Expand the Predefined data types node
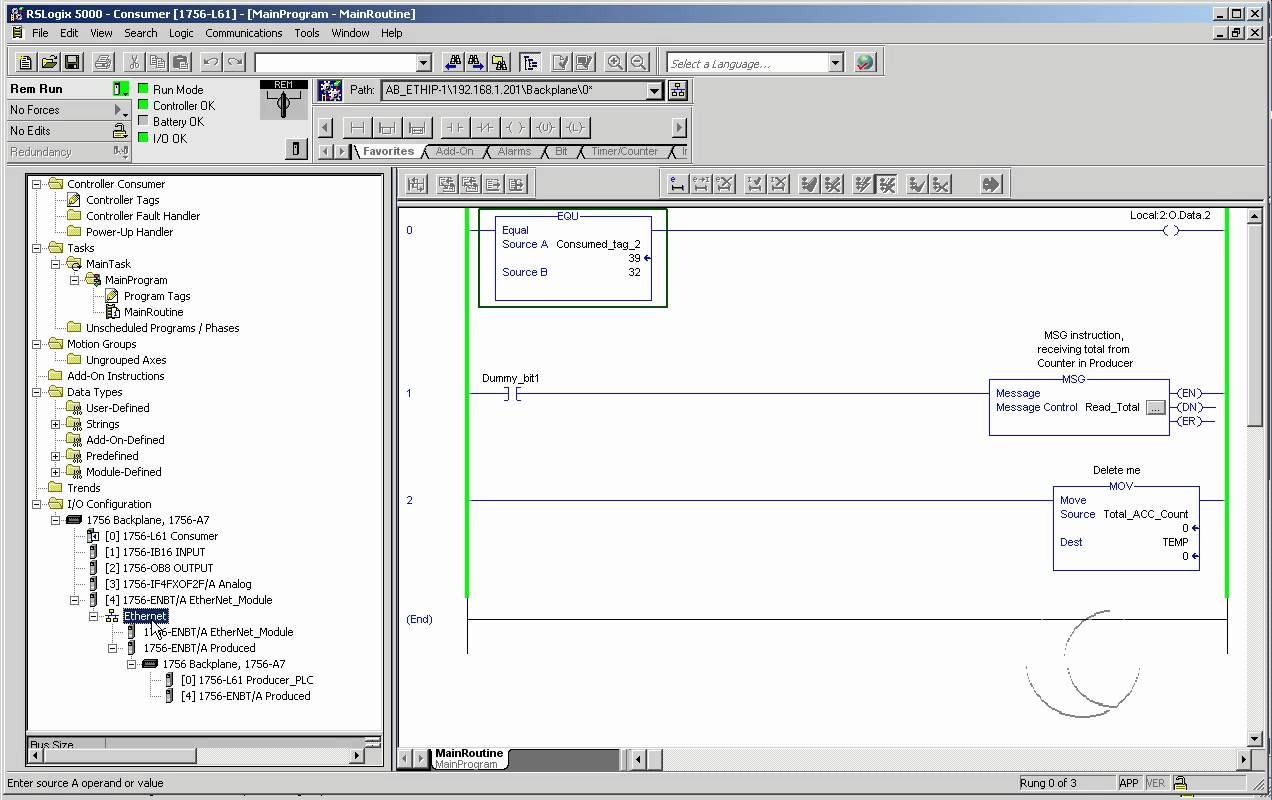The image size is (1272, 800). [x=56, y=456]
